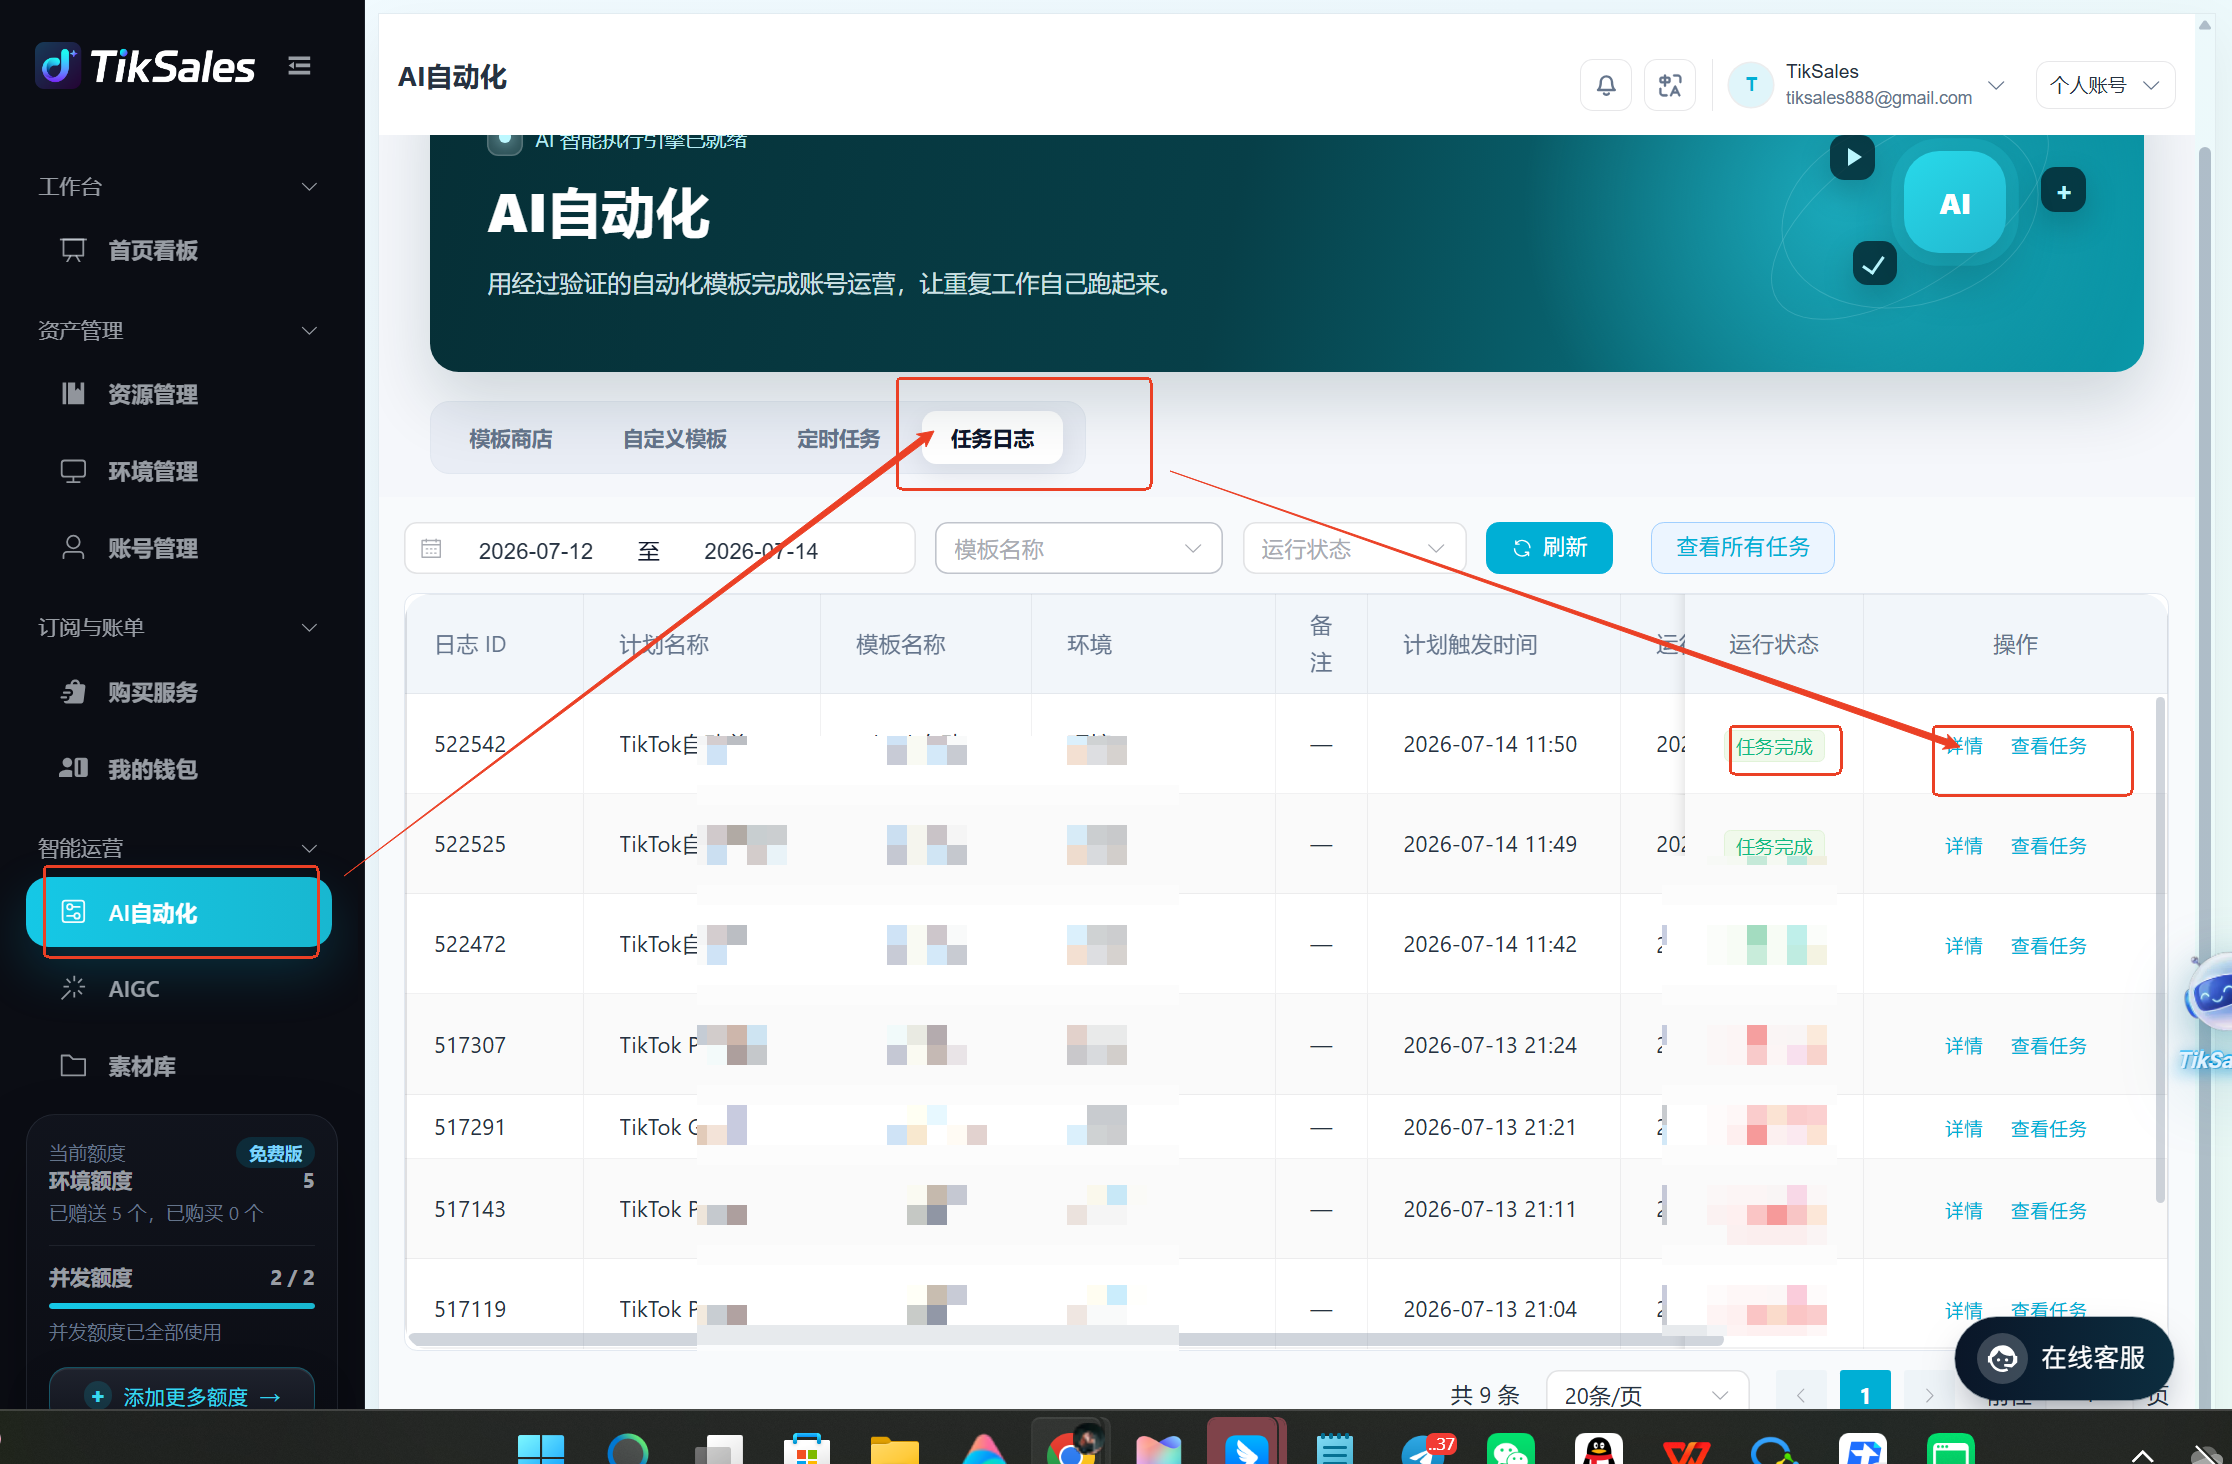Open the 在线客服 chat widget
2232x1464 pixels.
(x=2064, y=1358)
